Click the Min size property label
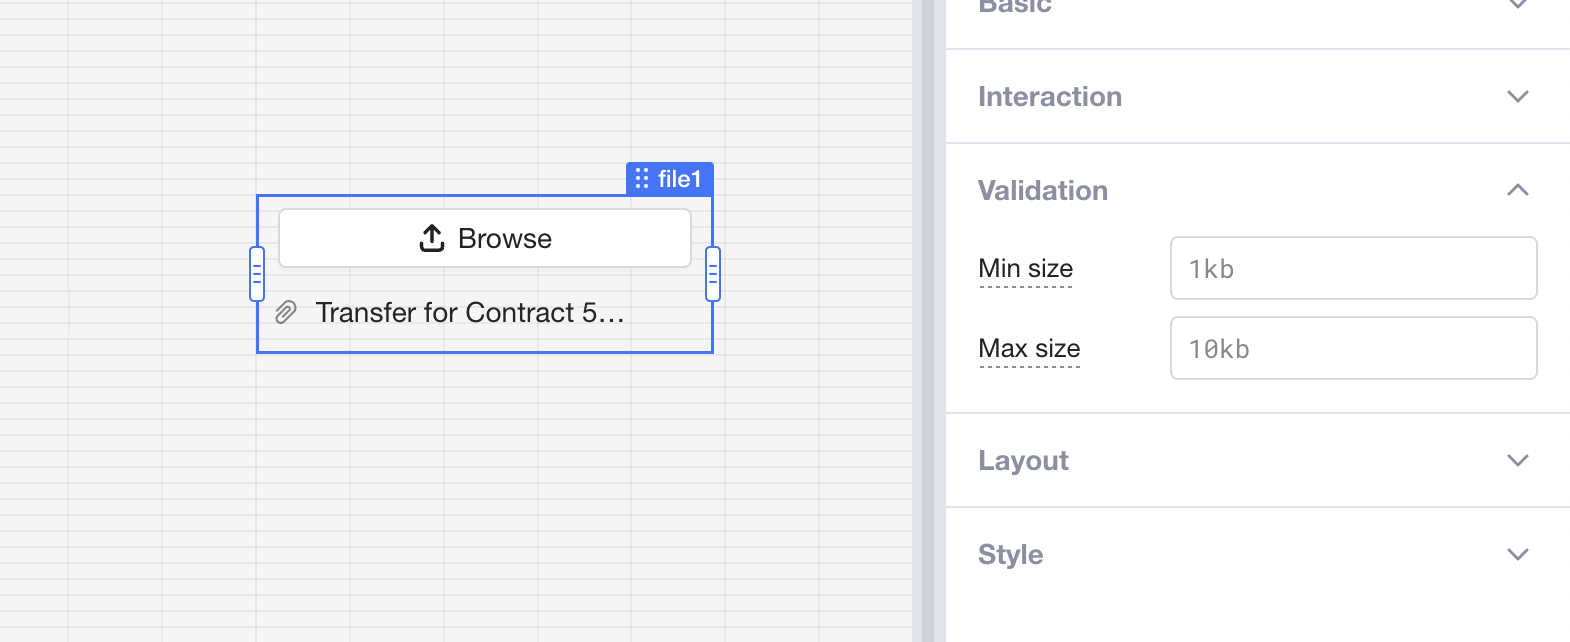The height and width of the screenshot is (642, 1570). 1025,269
